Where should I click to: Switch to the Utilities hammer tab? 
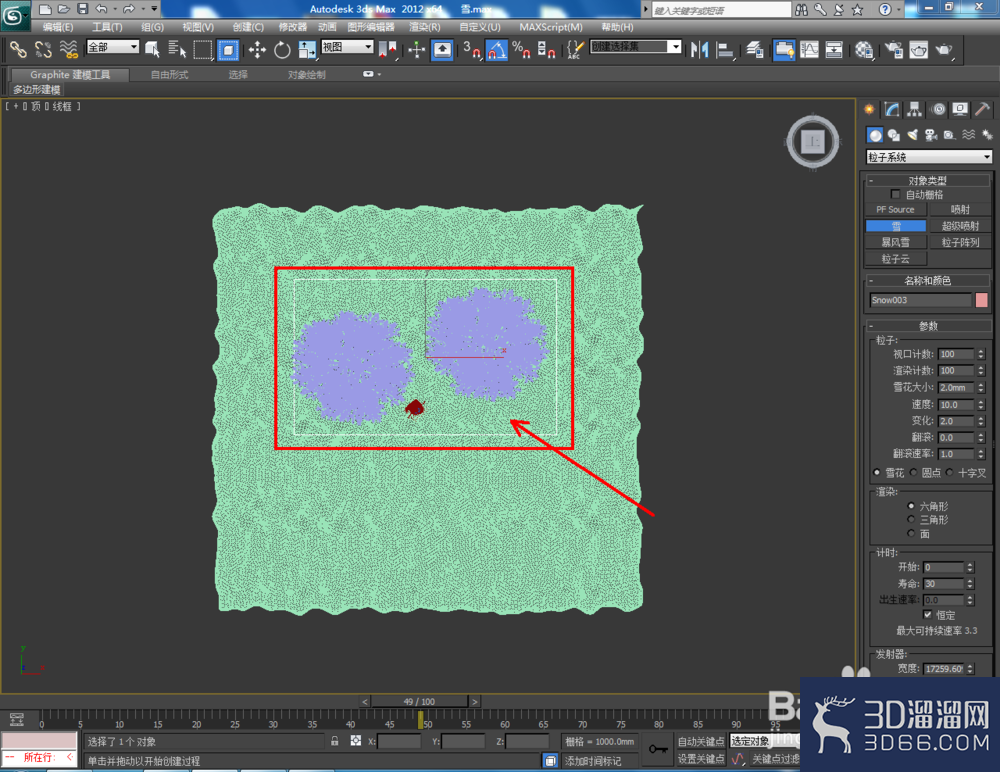[x=983, y=110]
